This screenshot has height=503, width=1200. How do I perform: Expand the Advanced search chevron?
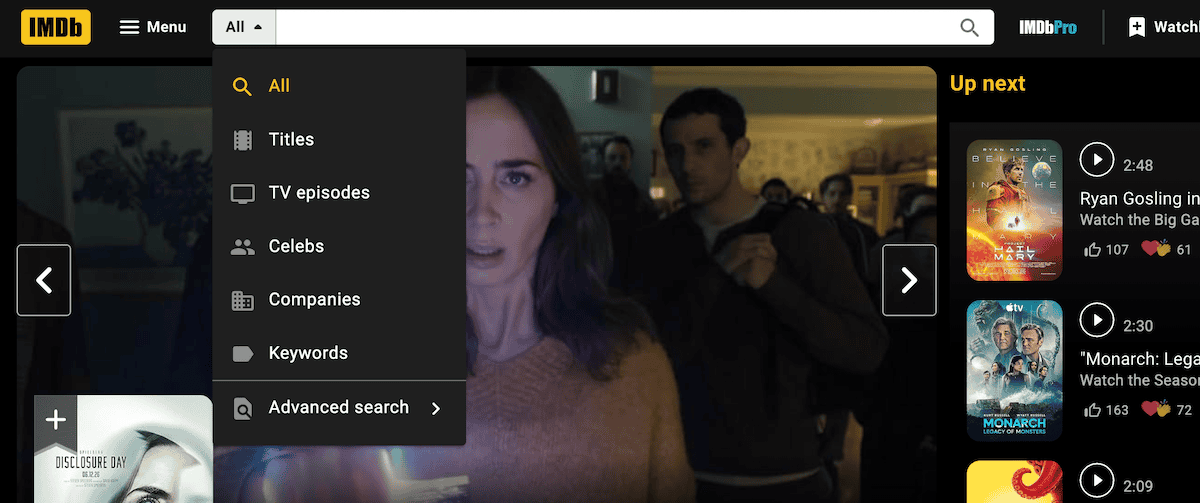[436, 408]
